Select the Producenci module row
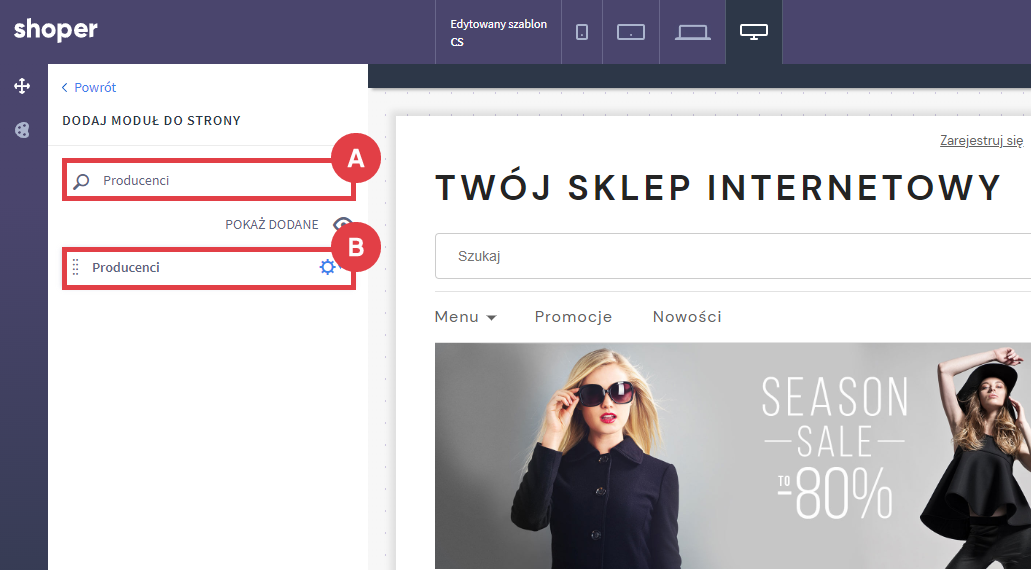This screenshot has width=1031, height=570. pos(208,268)
